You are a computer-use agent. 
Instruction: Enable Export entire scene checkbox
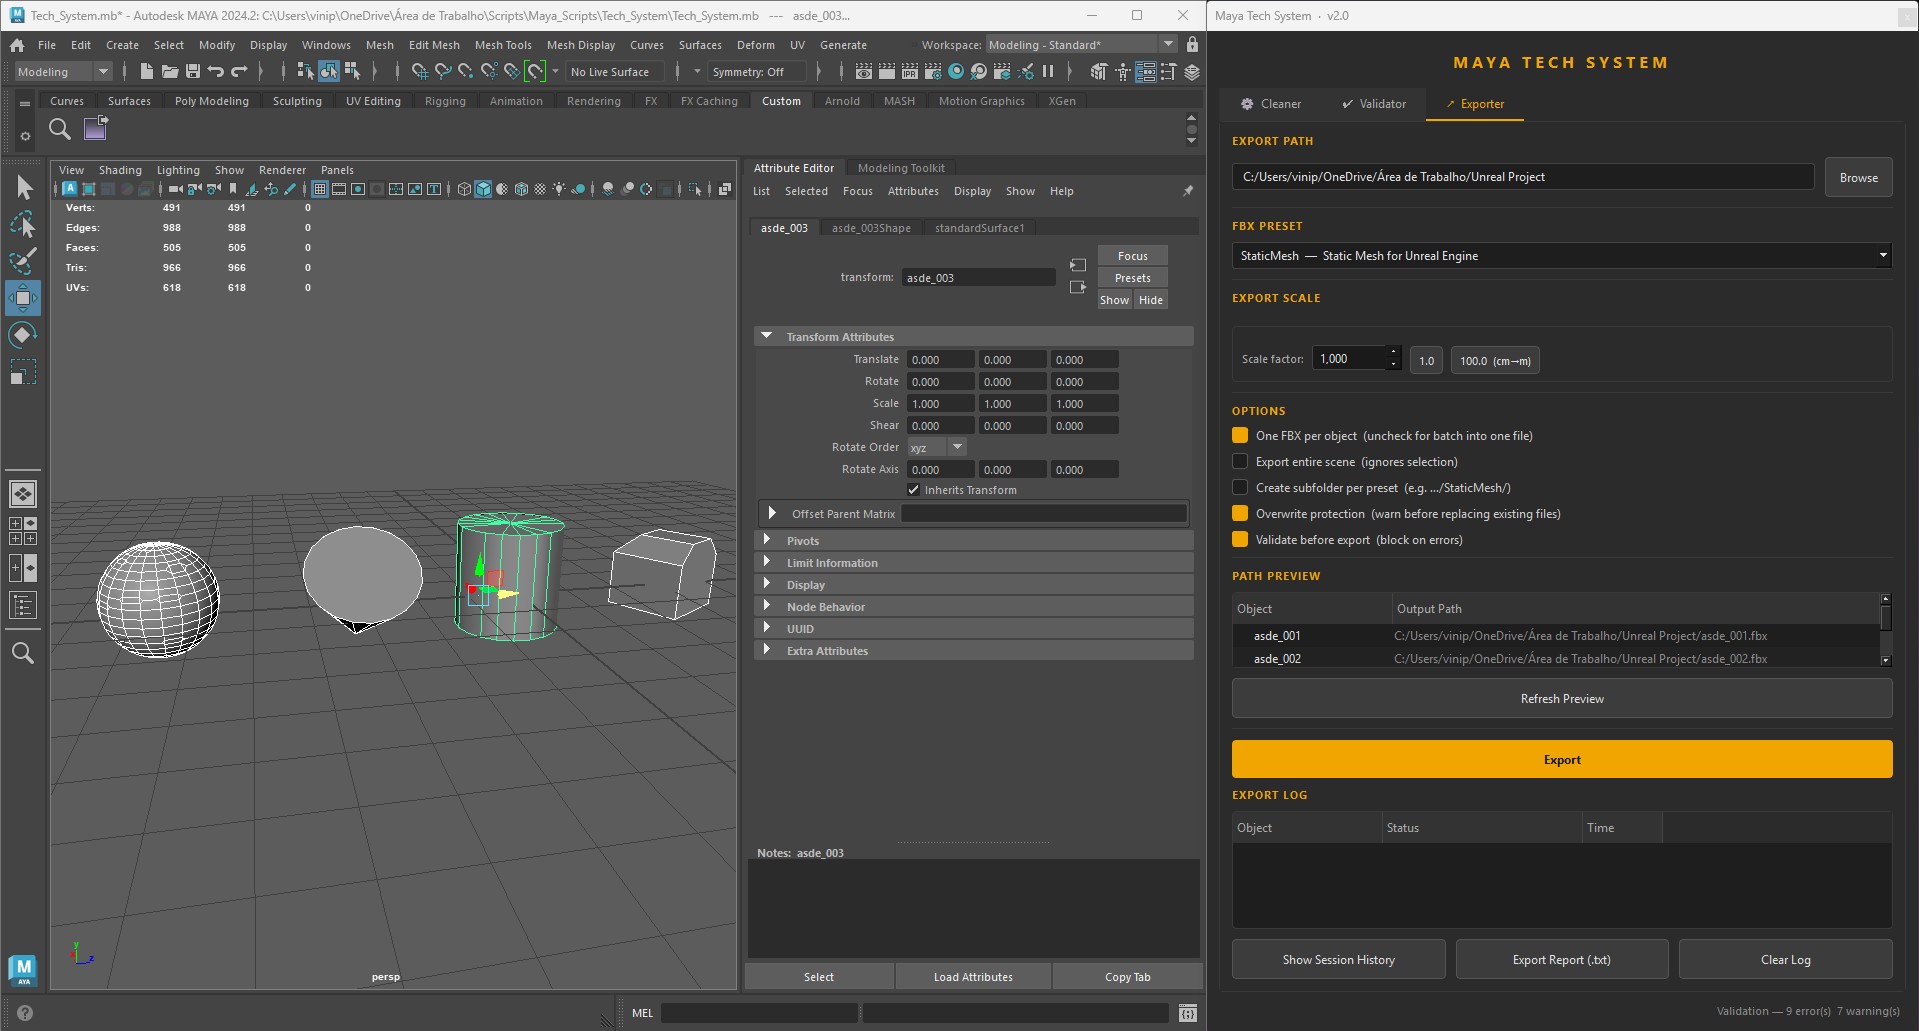point(1240,461)
